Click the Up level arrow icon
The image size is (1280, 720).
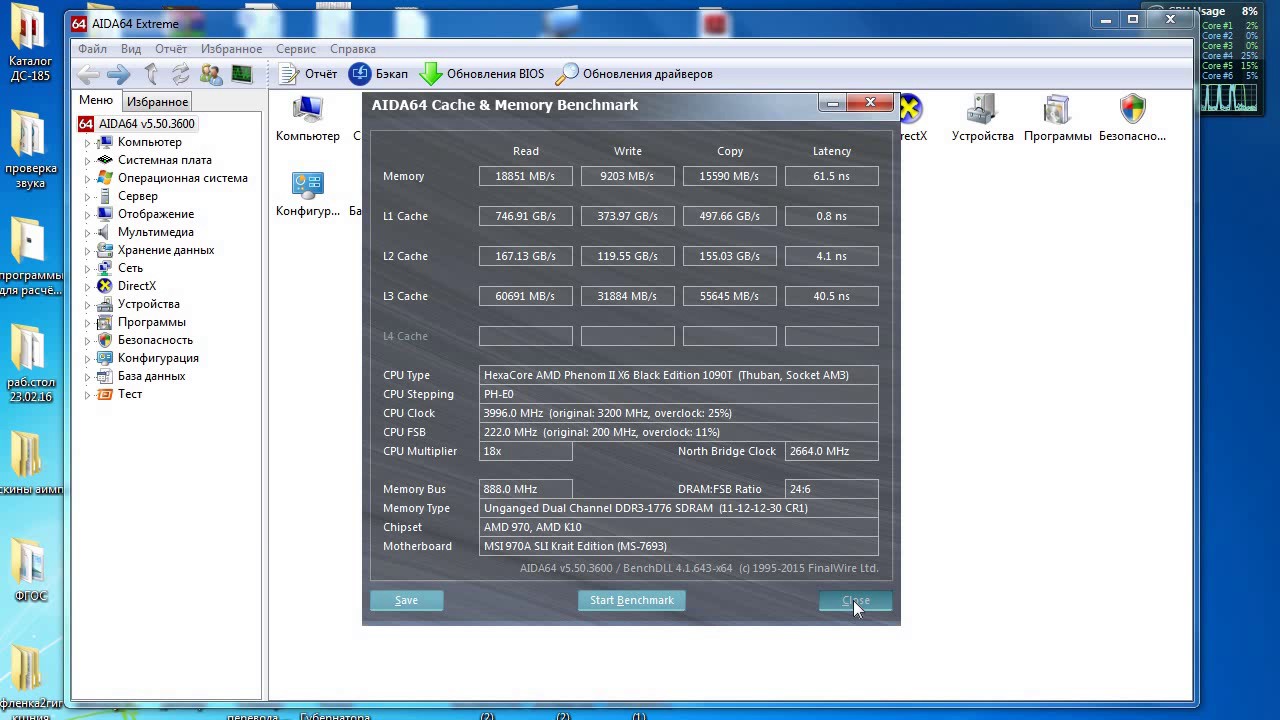point(151,74)
